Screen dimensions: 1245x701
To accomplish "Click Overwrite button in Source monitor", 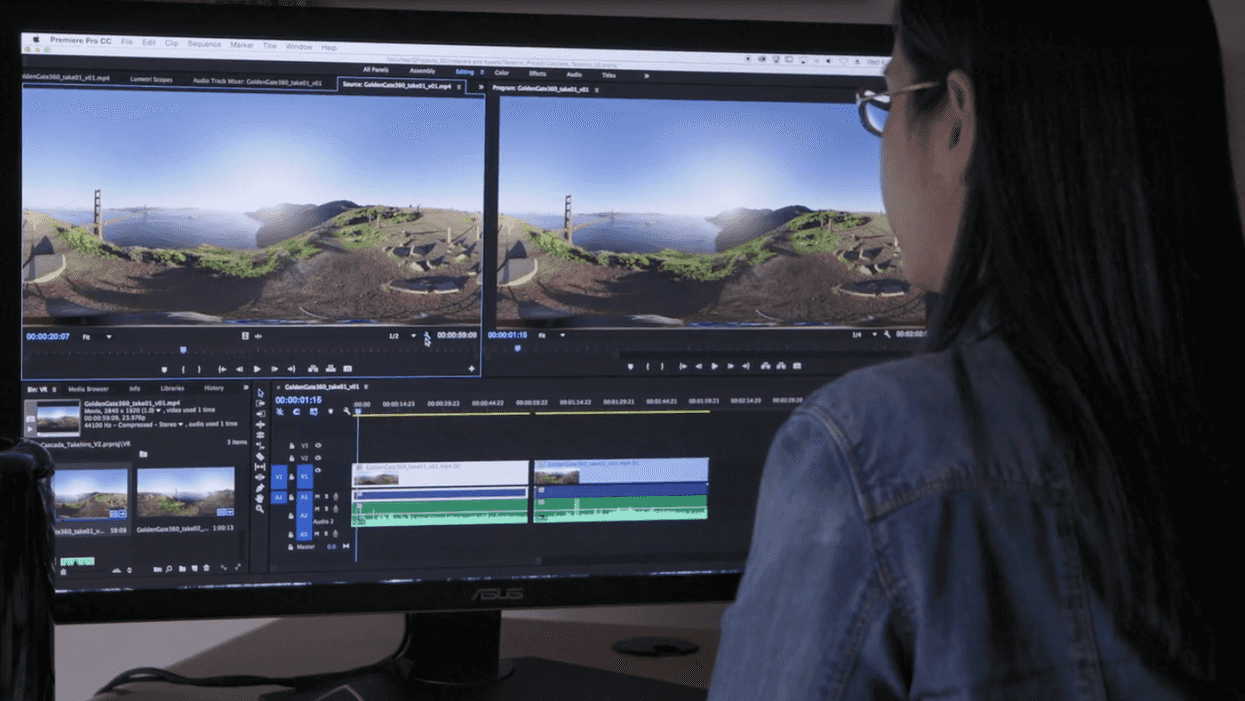I will tap(330, 369).
